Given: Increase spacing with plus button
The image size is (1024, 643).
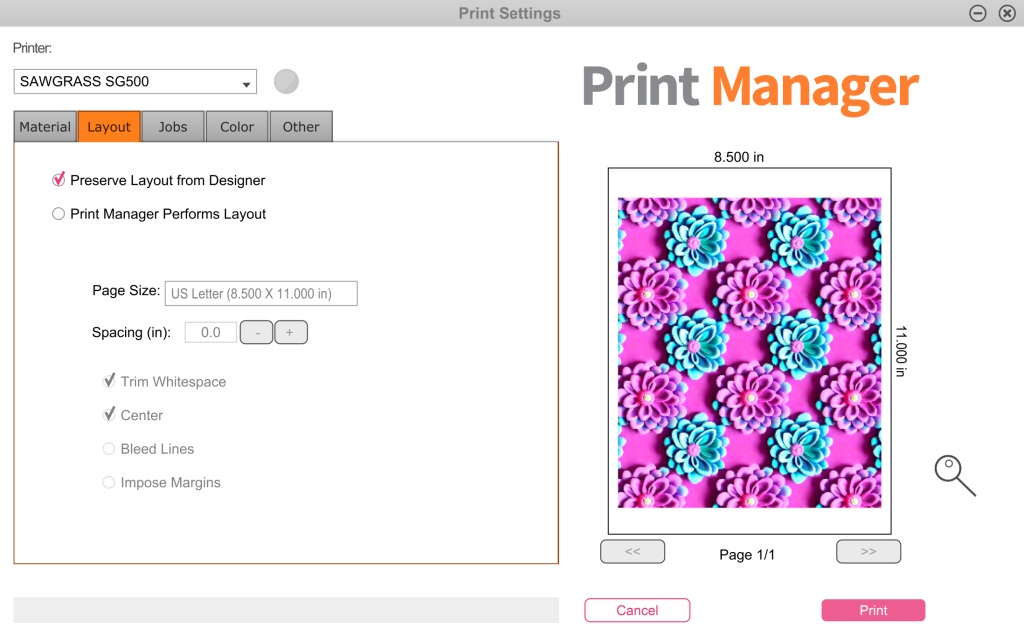Looking at the screenshot, I should 290,332.
